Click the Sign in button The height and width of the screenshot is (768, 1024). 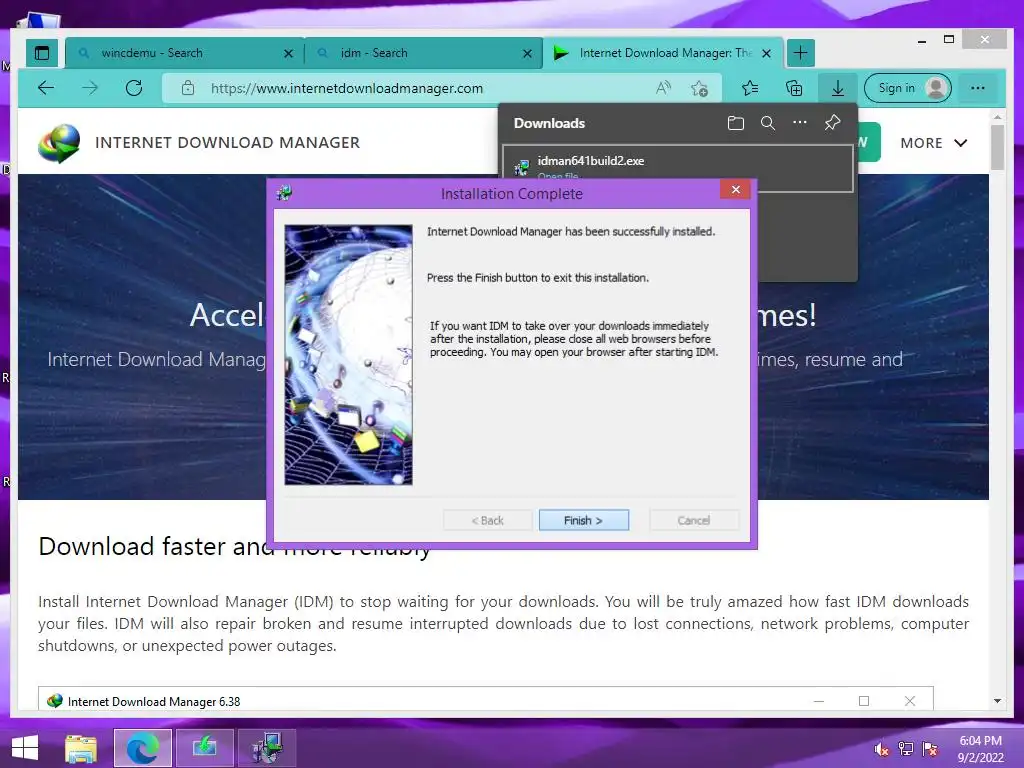pos(908,88)
